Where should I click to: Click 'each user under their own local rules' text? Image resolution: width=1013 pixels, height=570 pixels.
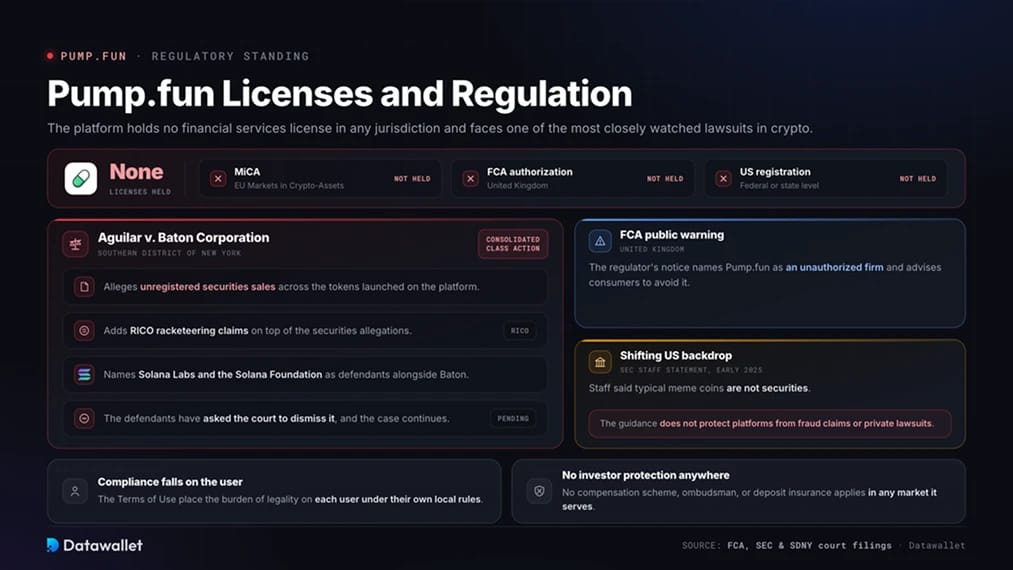[x=398, y=499]
